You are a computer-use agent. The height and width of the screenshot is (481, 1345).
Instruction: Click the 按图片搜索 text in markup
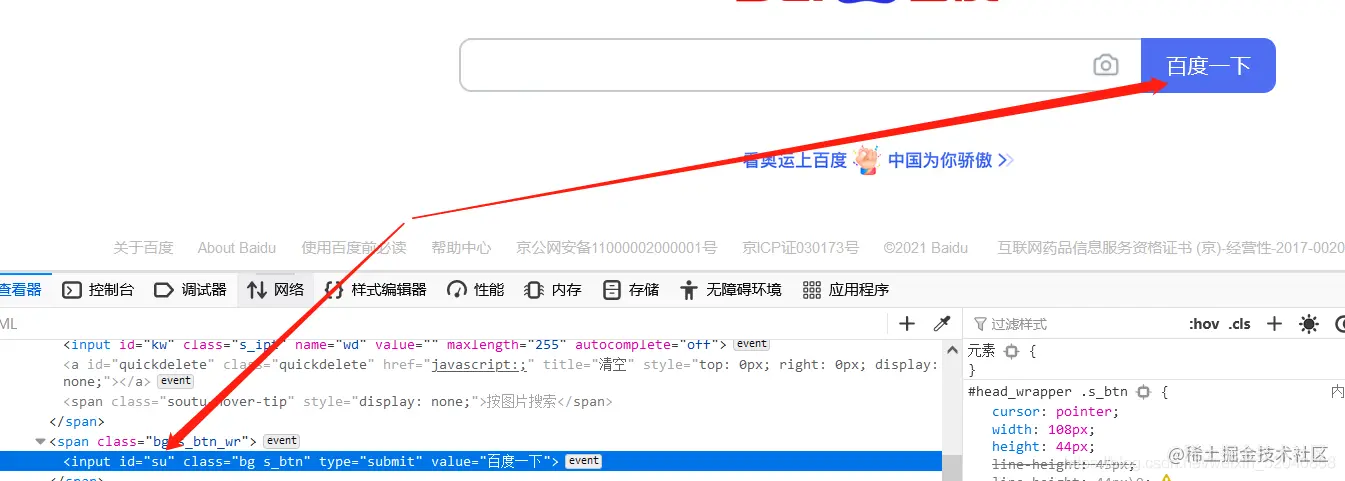point(521,402)
